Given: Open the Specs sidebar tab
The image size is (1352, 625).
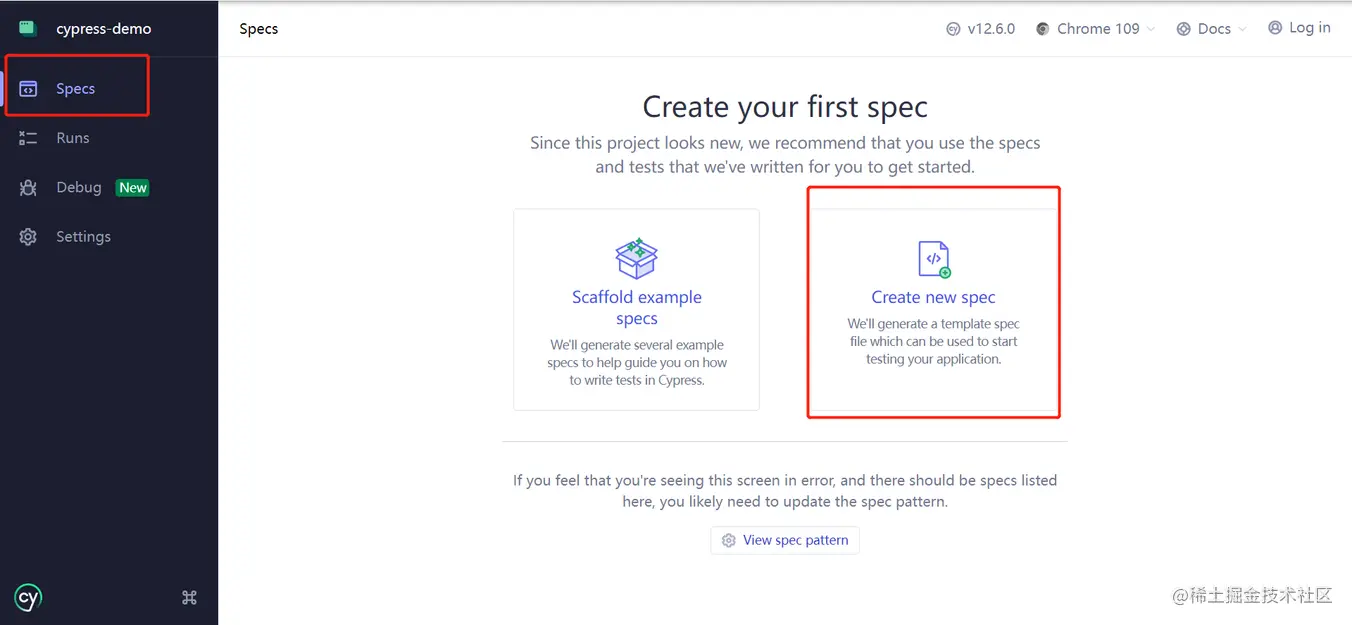Looking at the screenshot, I should tap(75, 89).
